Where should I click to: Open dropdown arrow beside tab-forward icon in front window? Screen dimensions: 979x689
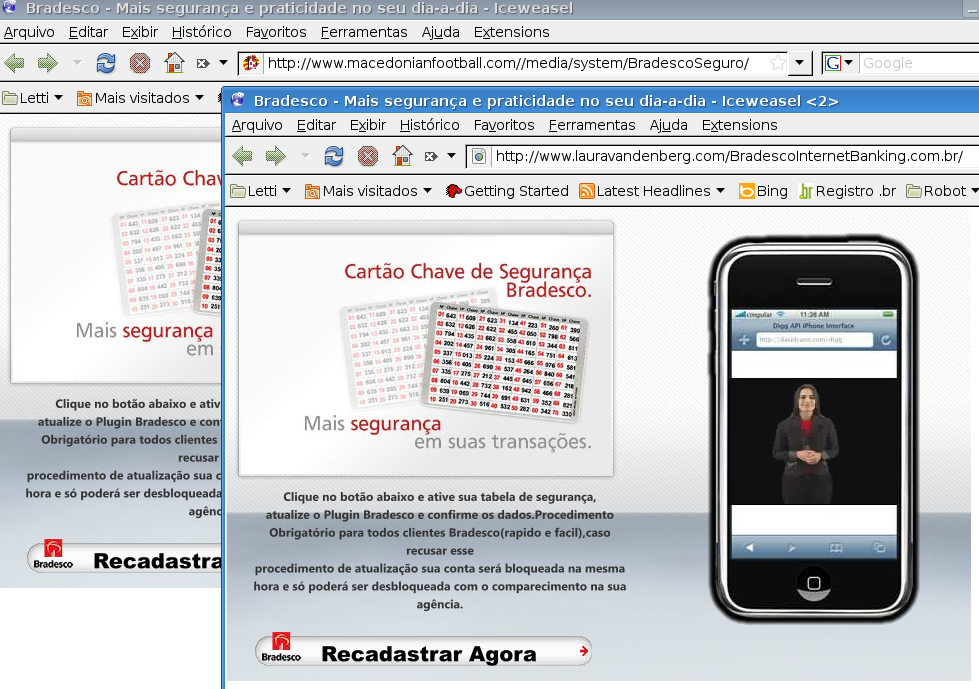(451, 156)
